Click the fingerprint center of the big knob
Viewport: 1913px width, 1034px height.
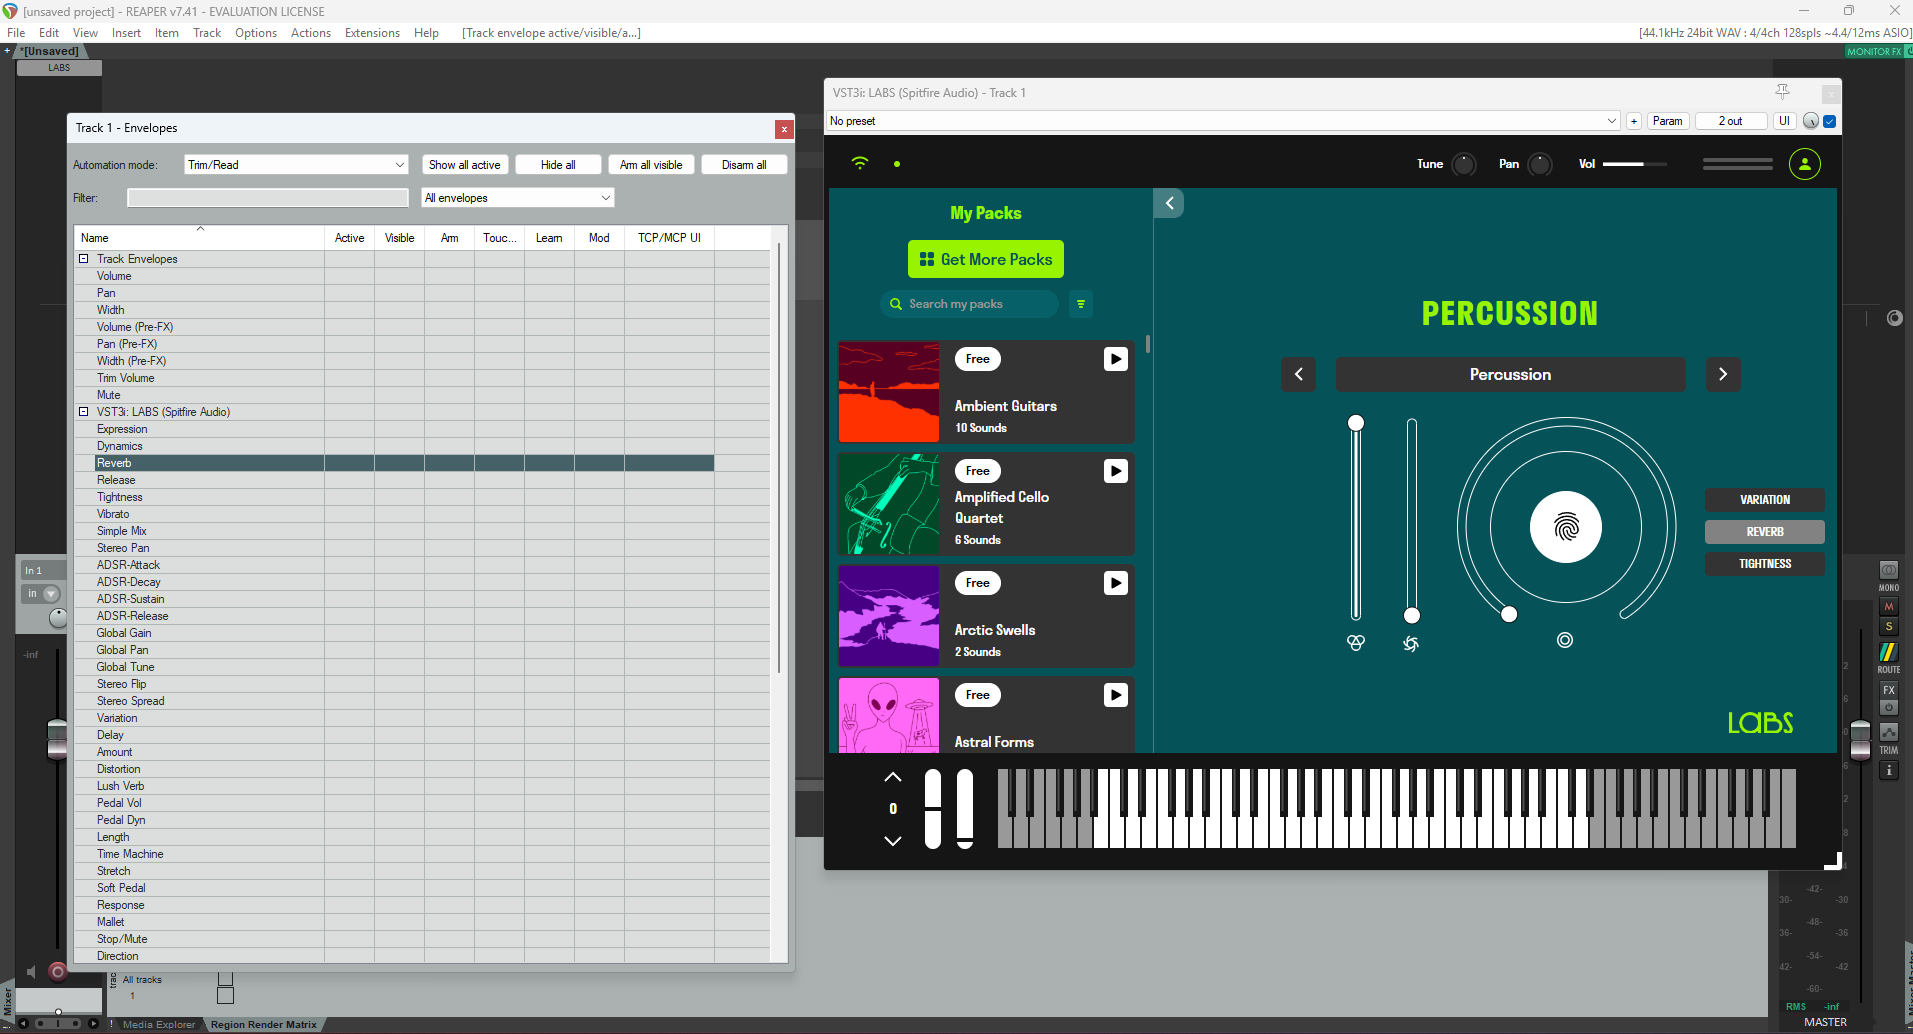pyautogui.click(x=1566, y=527)
